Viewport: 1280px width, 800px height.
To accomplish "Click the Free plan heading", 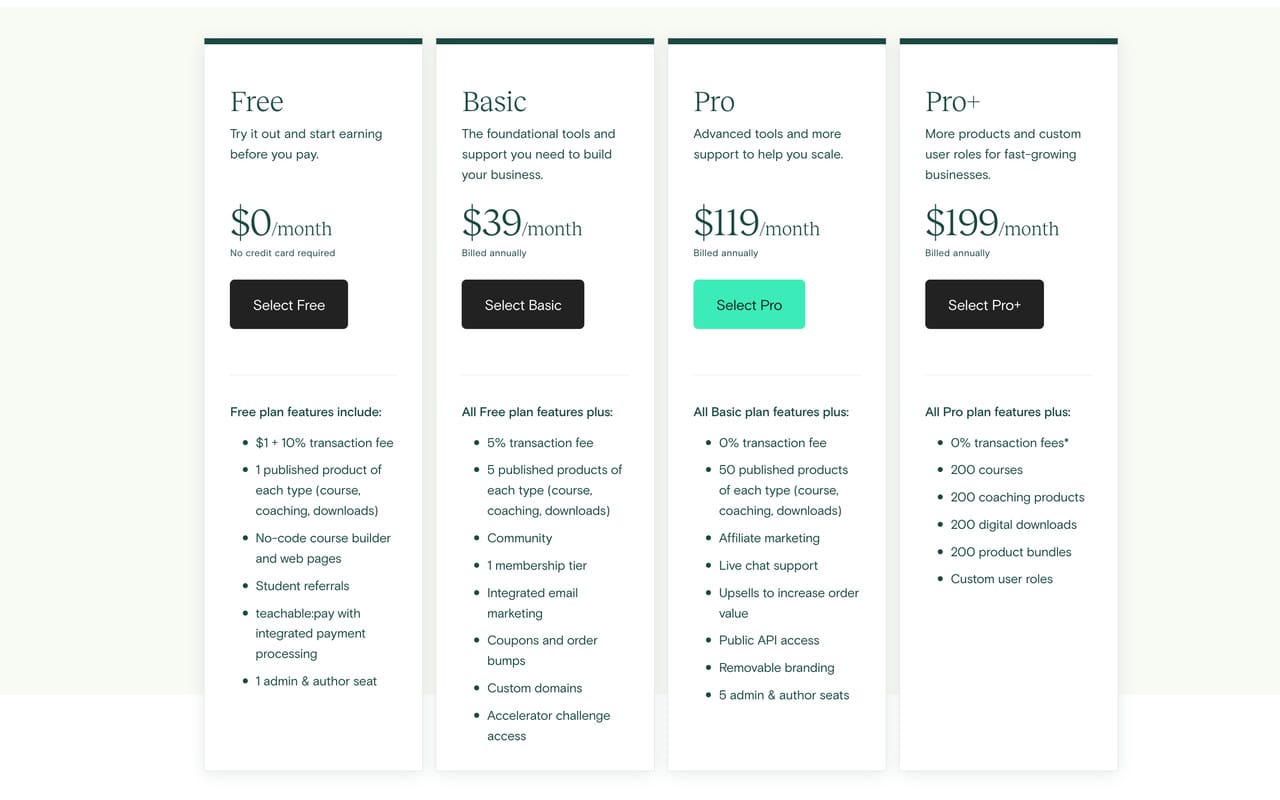I will [x=256, y=101].
